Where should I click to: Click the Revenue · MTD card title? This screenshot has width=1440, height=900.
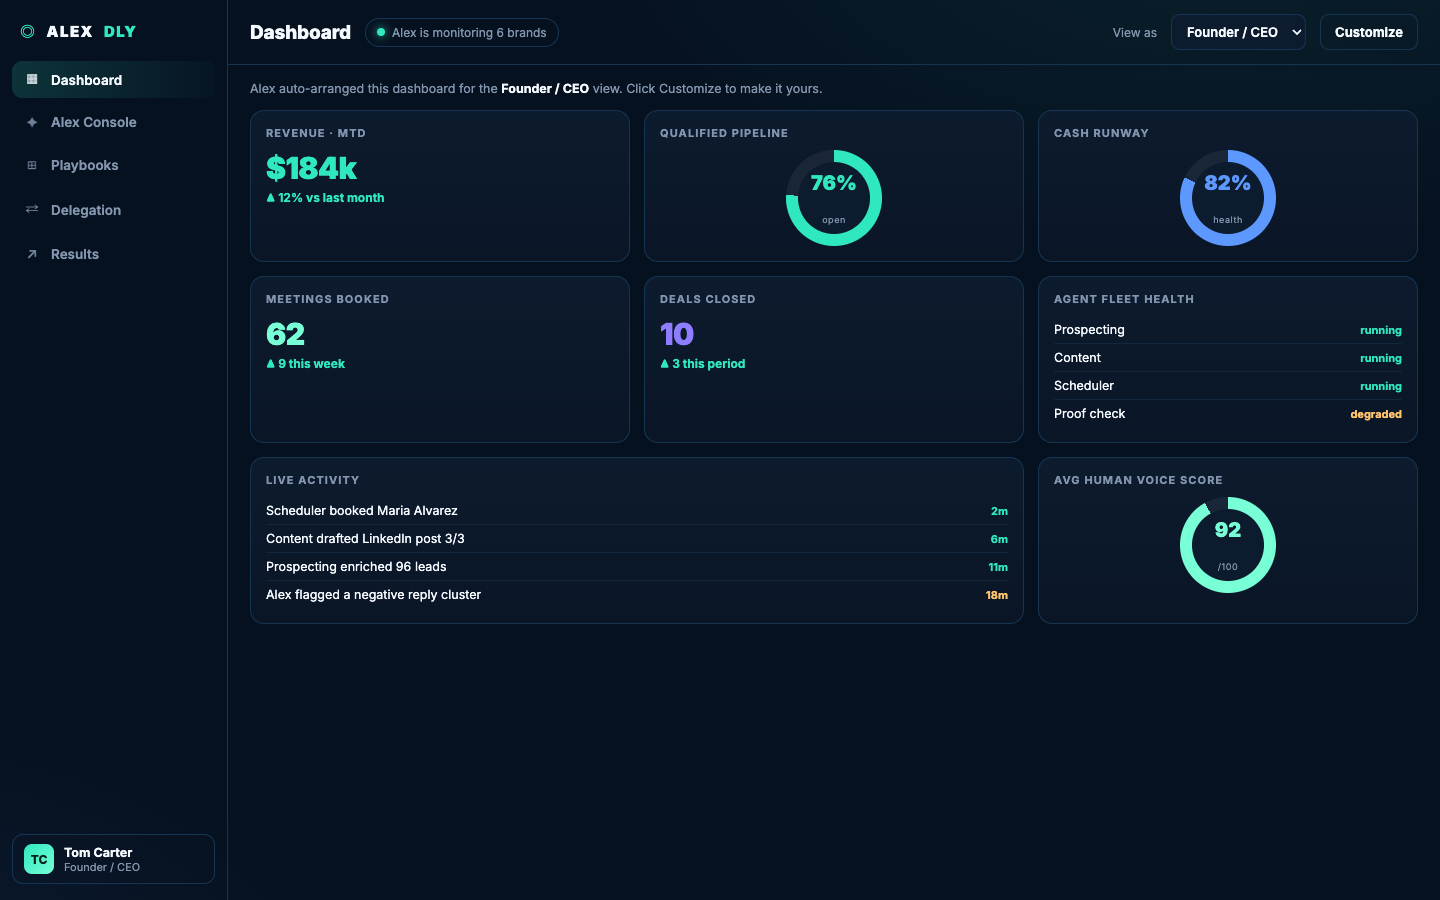(316, 133)
